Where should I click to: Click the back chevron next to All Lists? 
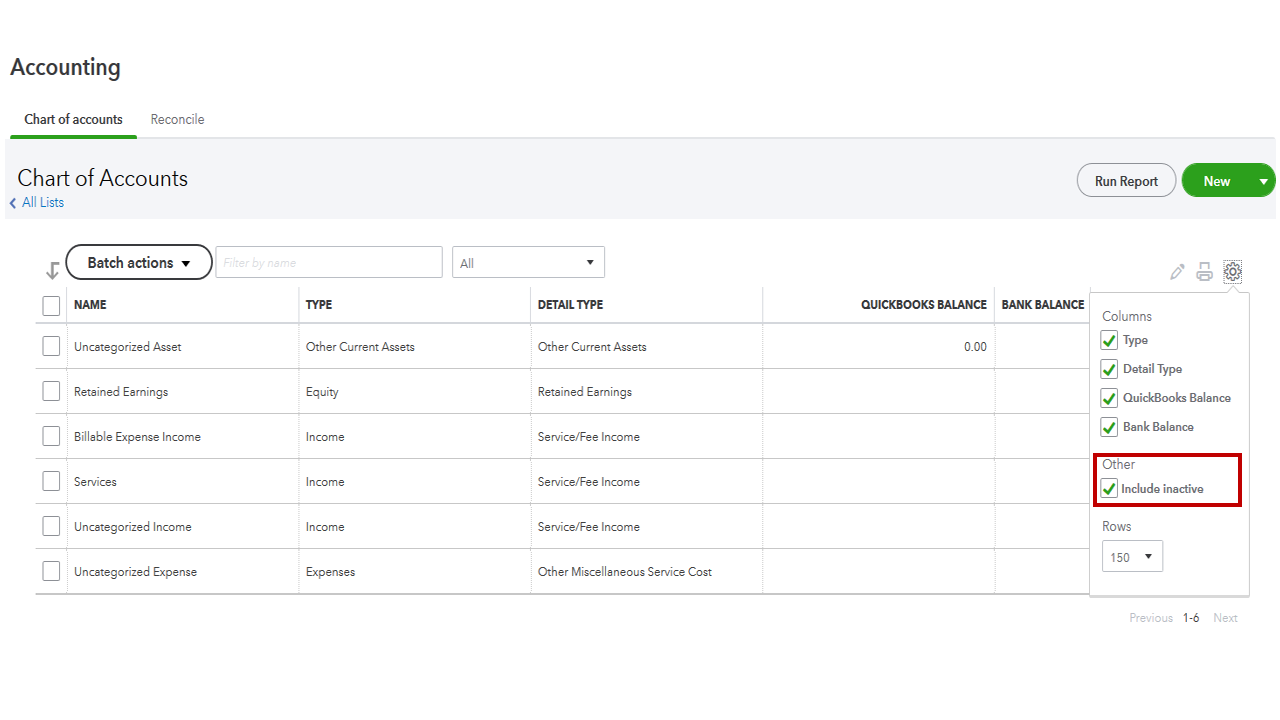(x=13, y=203)
